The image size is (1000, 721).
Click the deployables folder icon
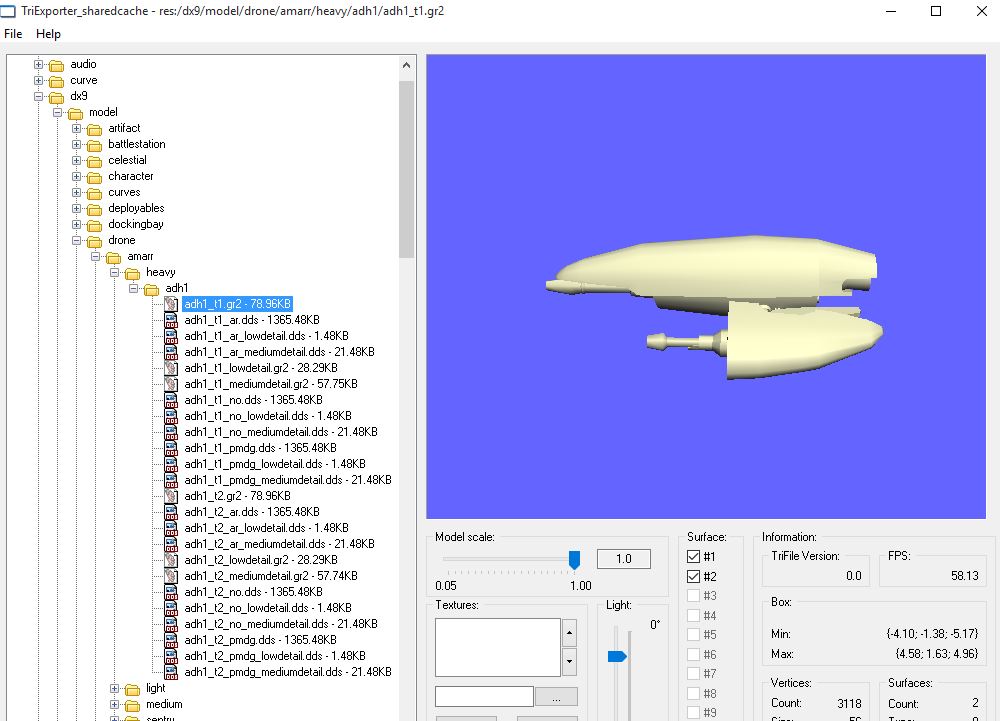coord(94,208)
